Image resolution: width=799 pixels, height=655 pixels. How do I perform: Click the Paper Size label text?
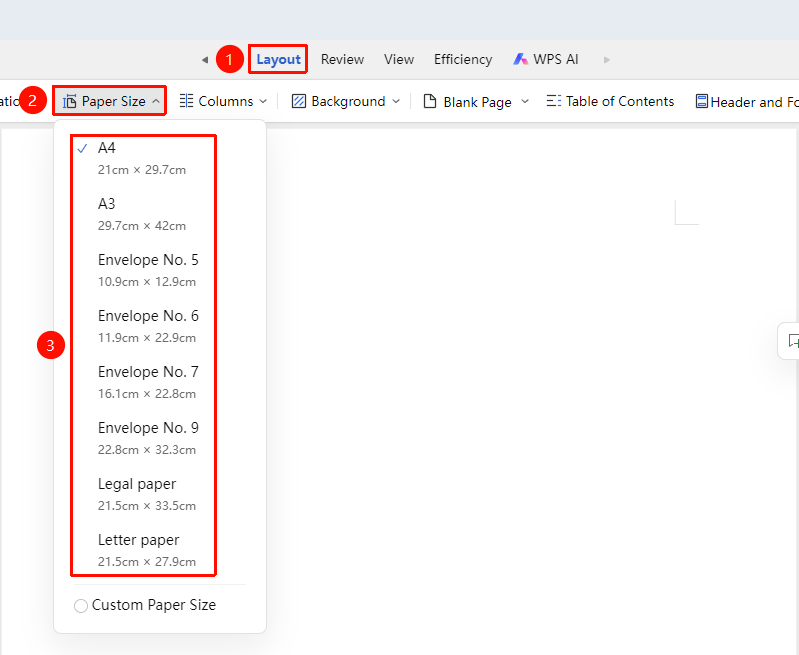click(114, 101)
